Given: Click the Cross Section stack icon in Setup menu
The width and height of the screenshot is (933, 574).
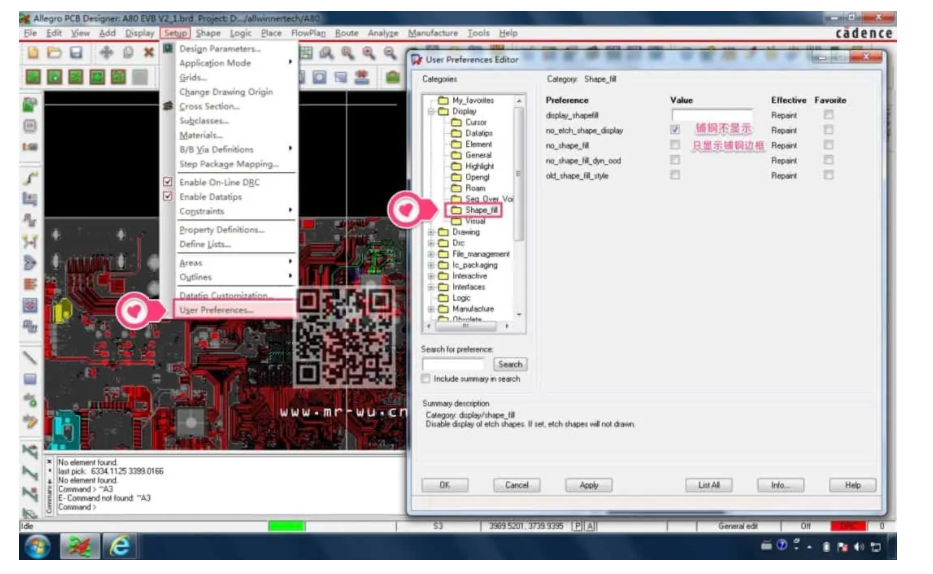Looking at the screenshot, I should point(168,106).
